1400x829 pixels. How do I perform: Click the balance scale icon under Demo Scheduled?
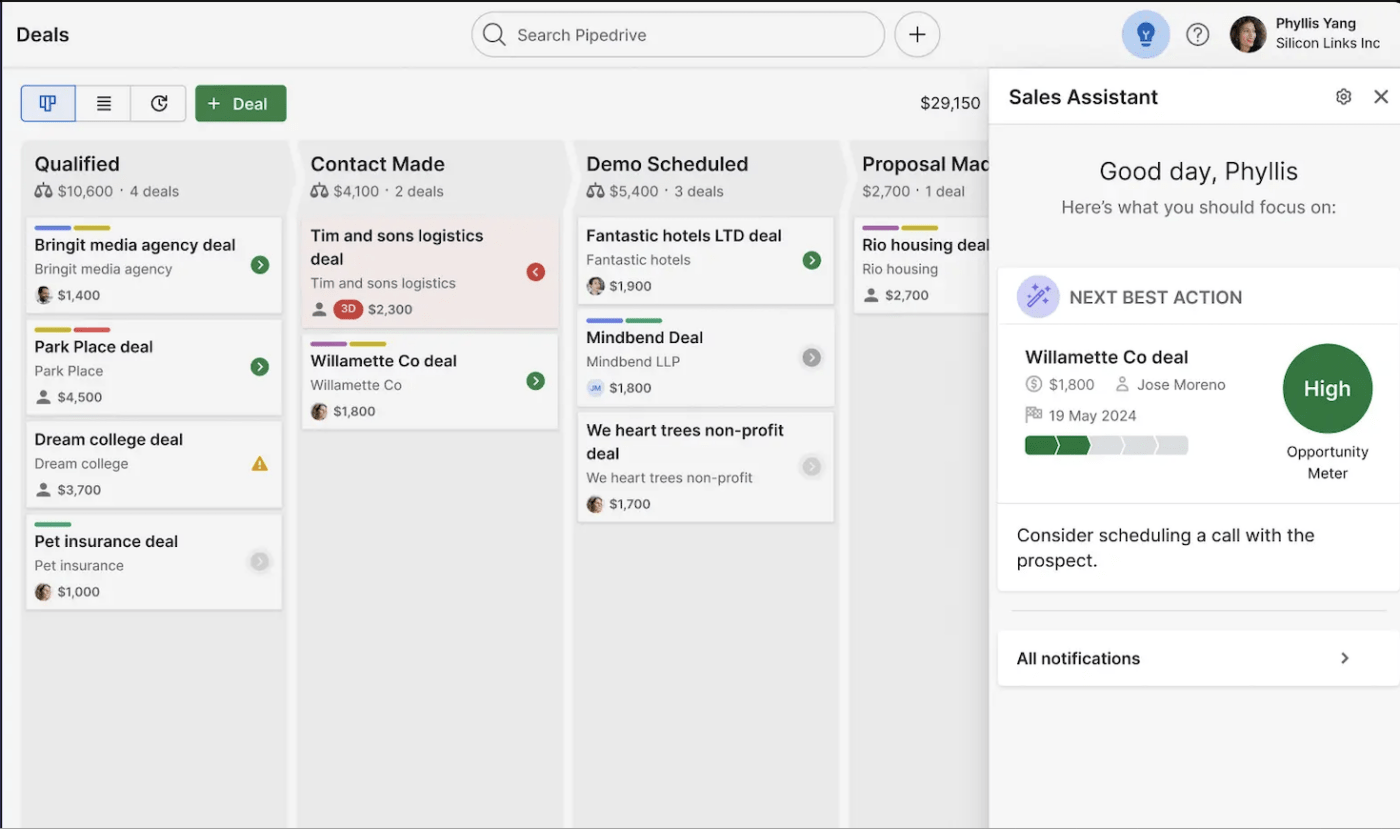(594, 191)
